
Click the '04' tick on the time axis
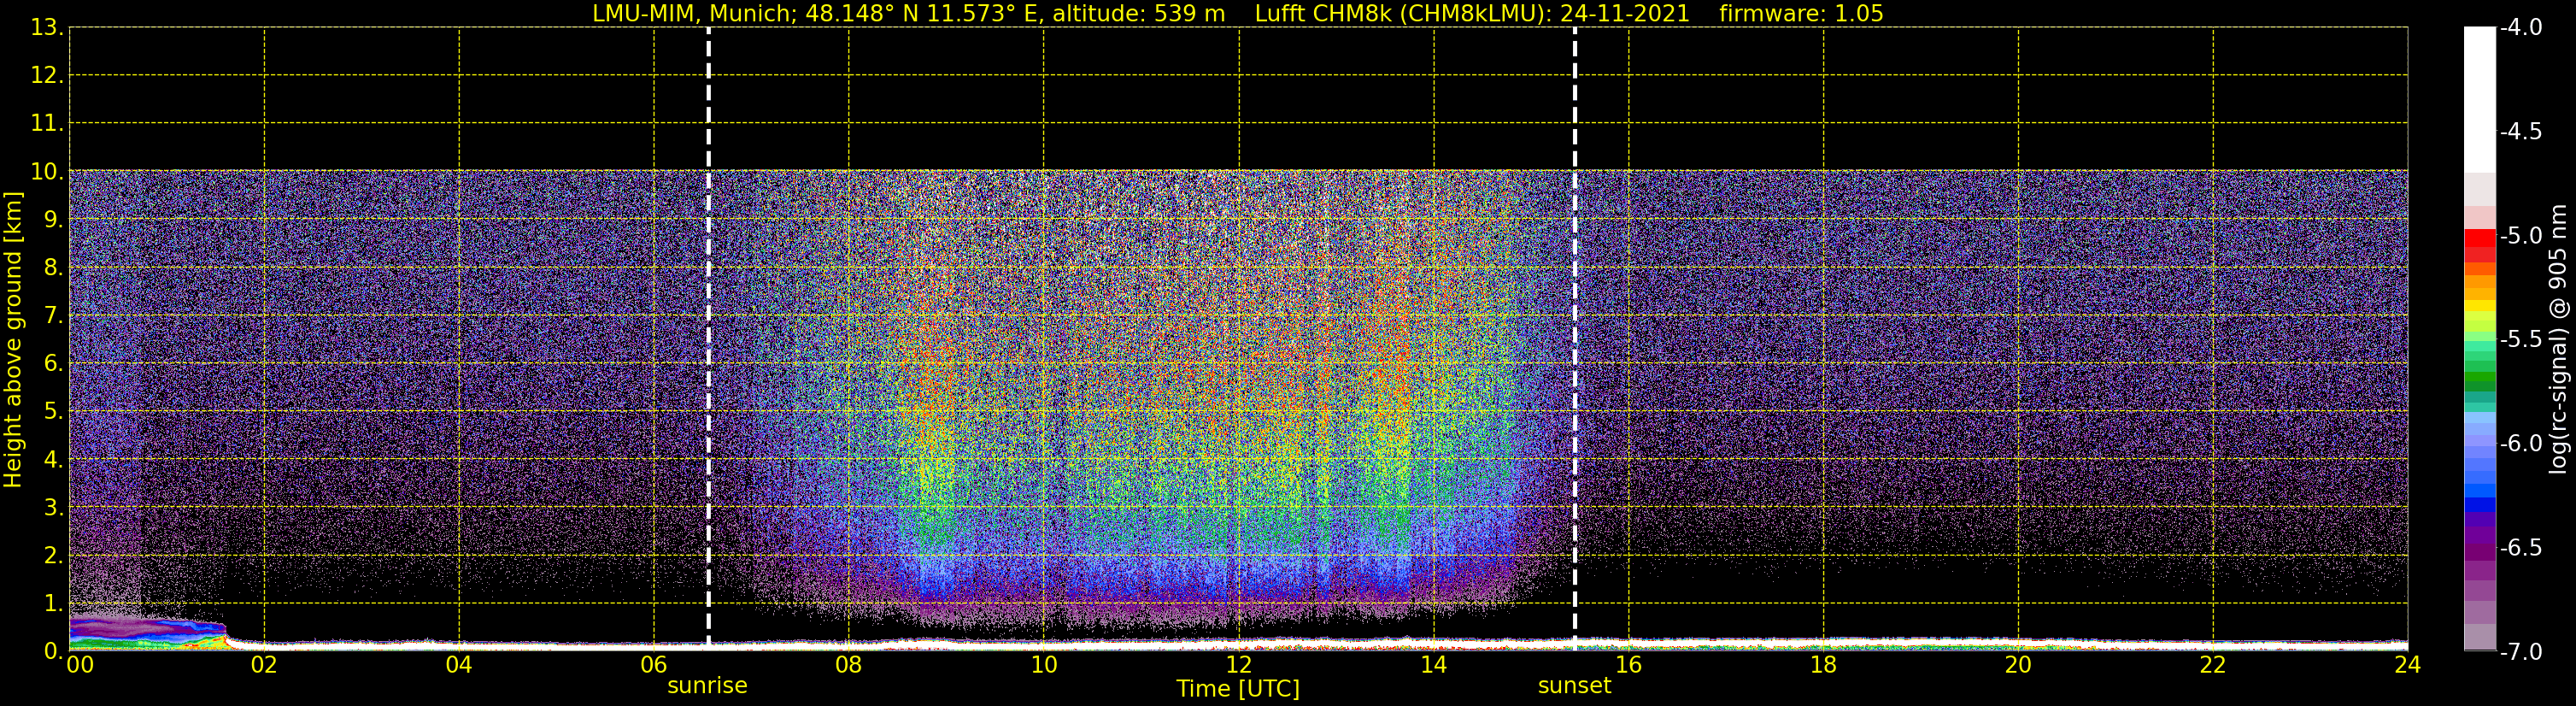459,665
